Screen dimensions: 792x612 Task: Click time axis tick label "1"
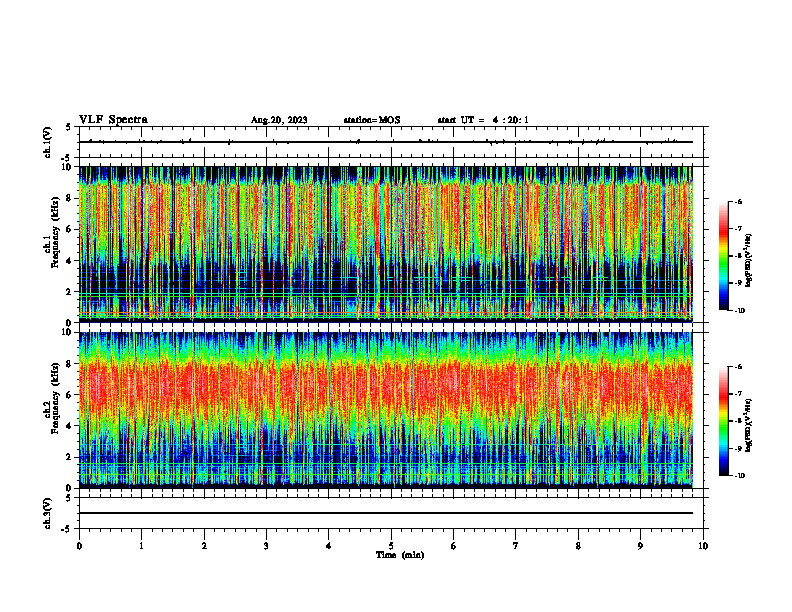pyautogui.click(x=141, y=546)
